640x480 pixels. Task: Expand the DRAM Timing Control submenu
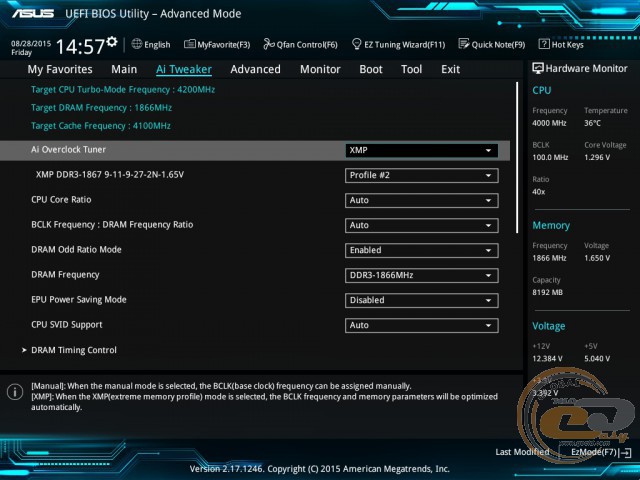tap(74, 350)
